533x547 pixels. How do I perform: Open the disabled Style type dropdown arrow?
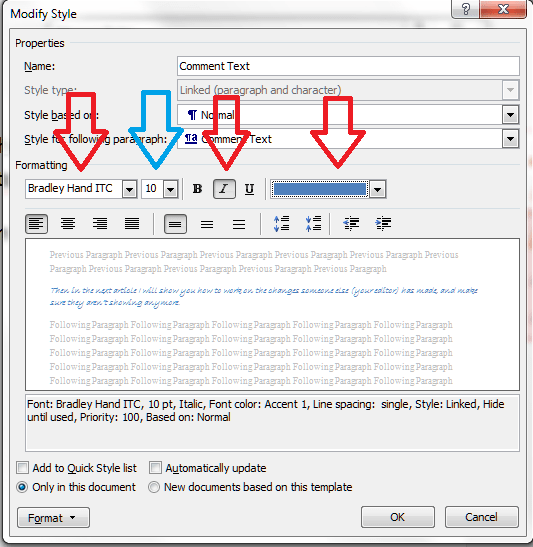point(510,90)
